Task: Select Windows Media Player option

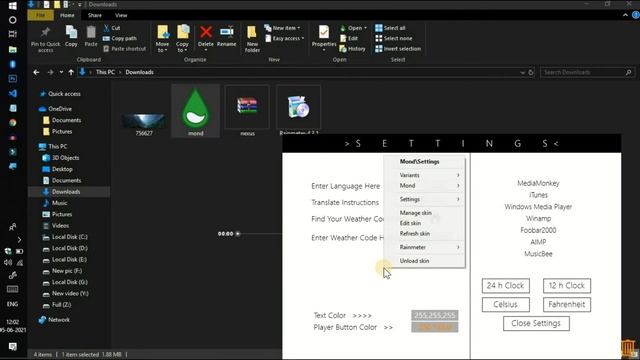Action: (x=538, y=207)
